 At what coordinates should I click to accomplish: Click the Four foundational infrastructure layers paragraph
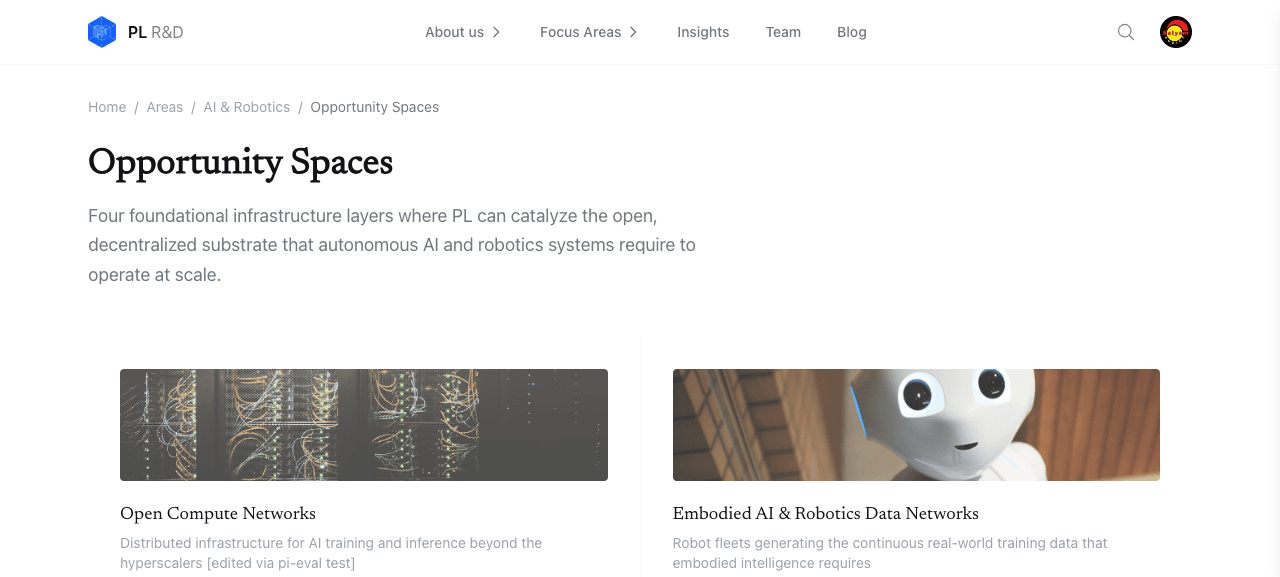point(392,245)
